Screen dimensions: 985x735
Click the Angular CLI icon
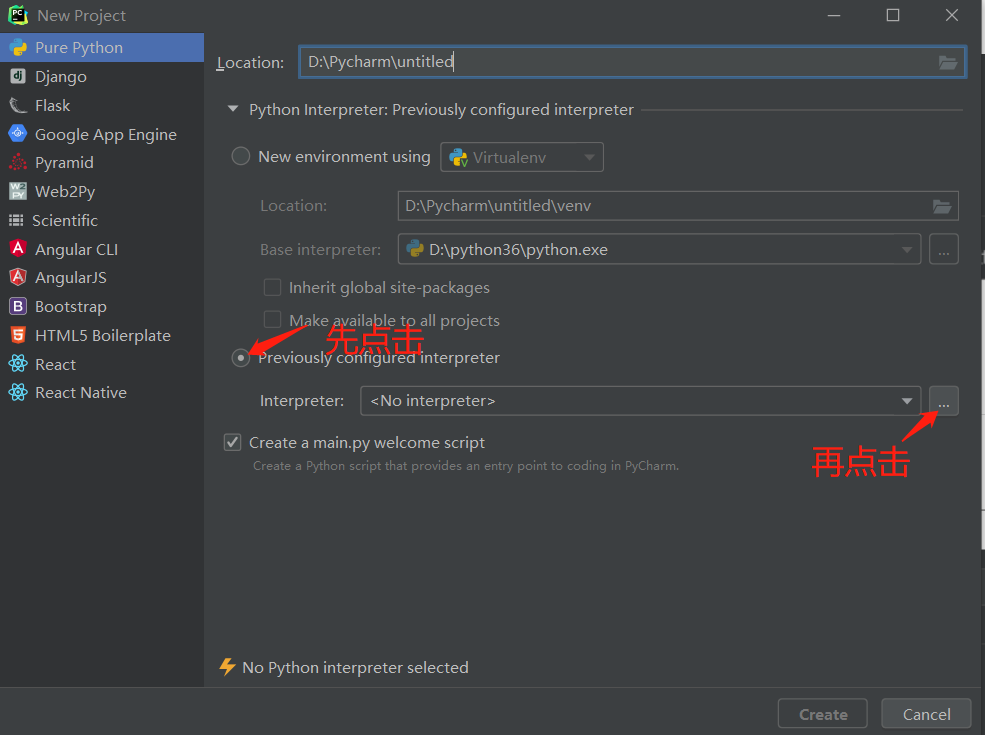(x=18, y=249)
